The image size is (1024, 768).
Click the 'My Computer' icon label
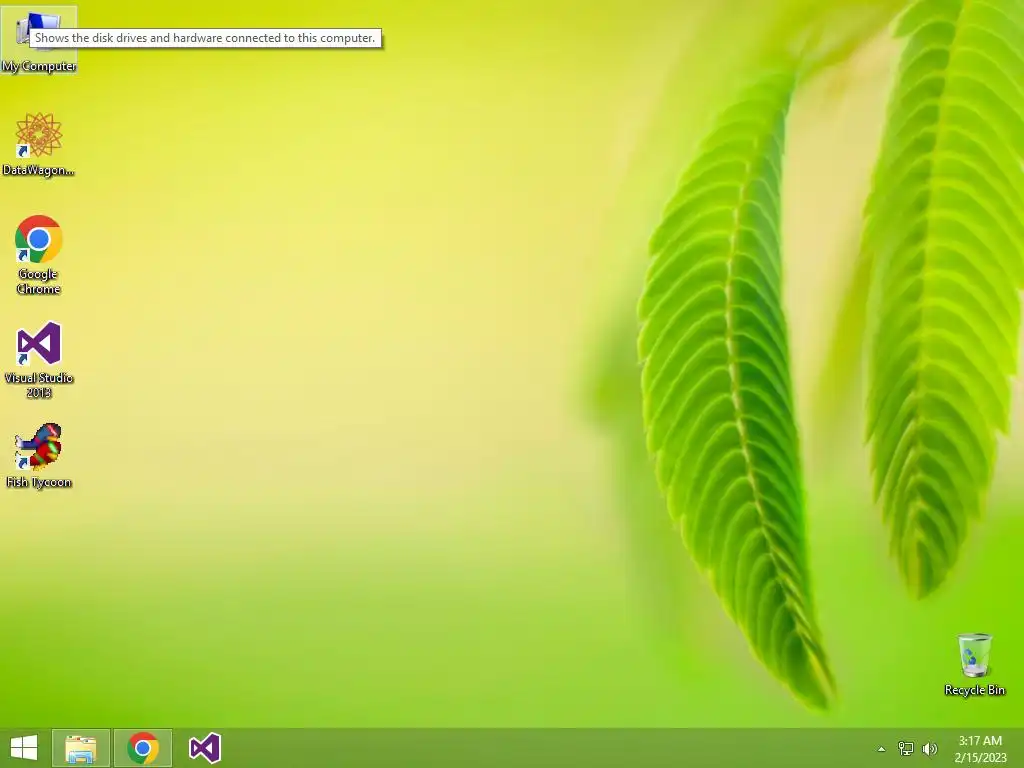[x=39, y=66]
